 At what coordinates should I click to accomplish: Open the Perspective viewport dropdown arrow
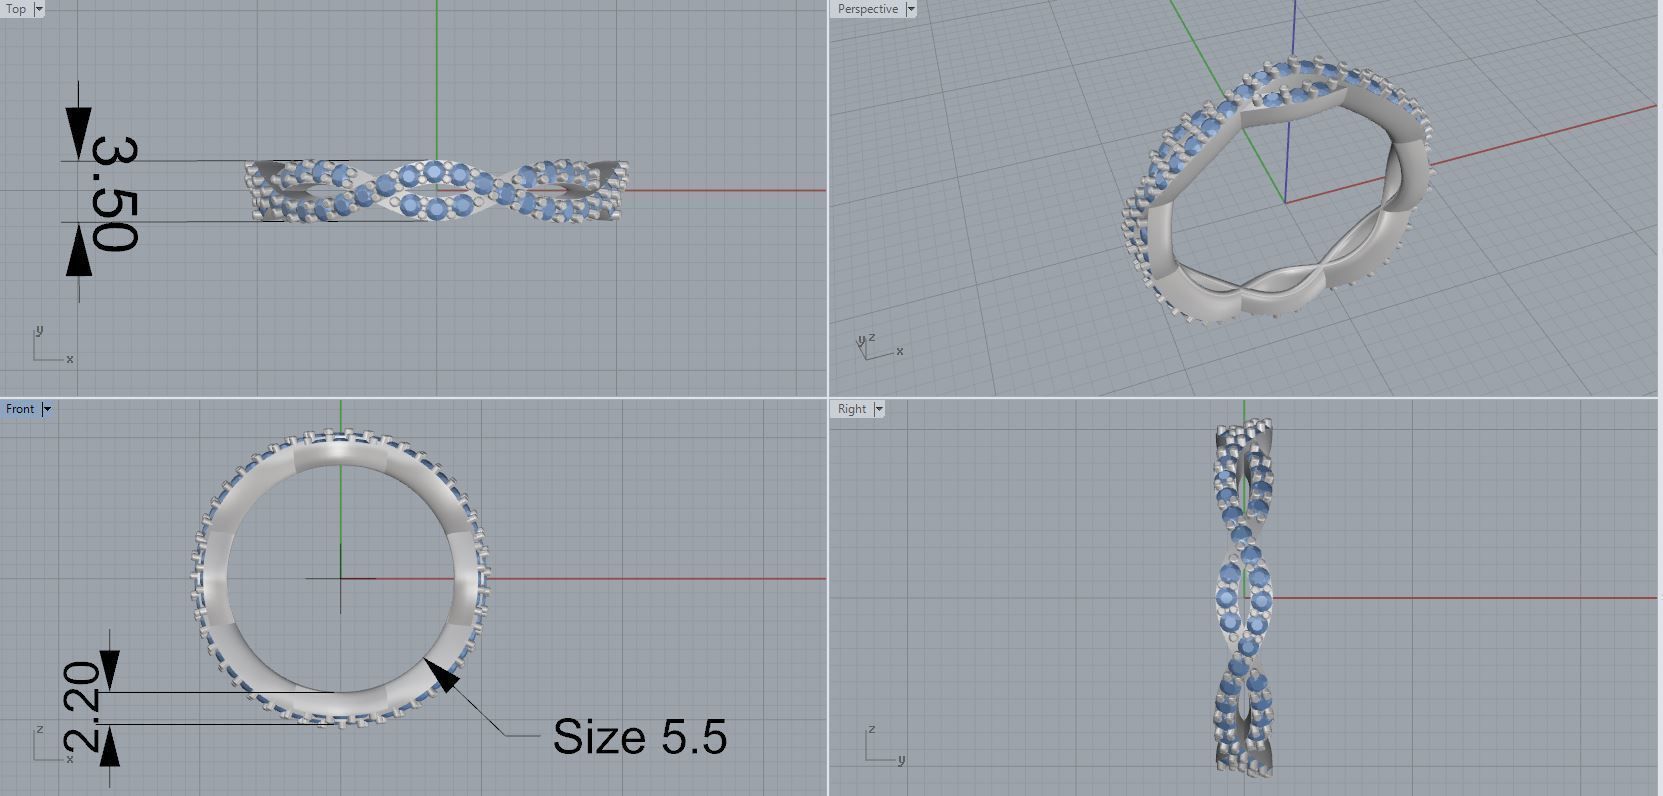point(910,9)
